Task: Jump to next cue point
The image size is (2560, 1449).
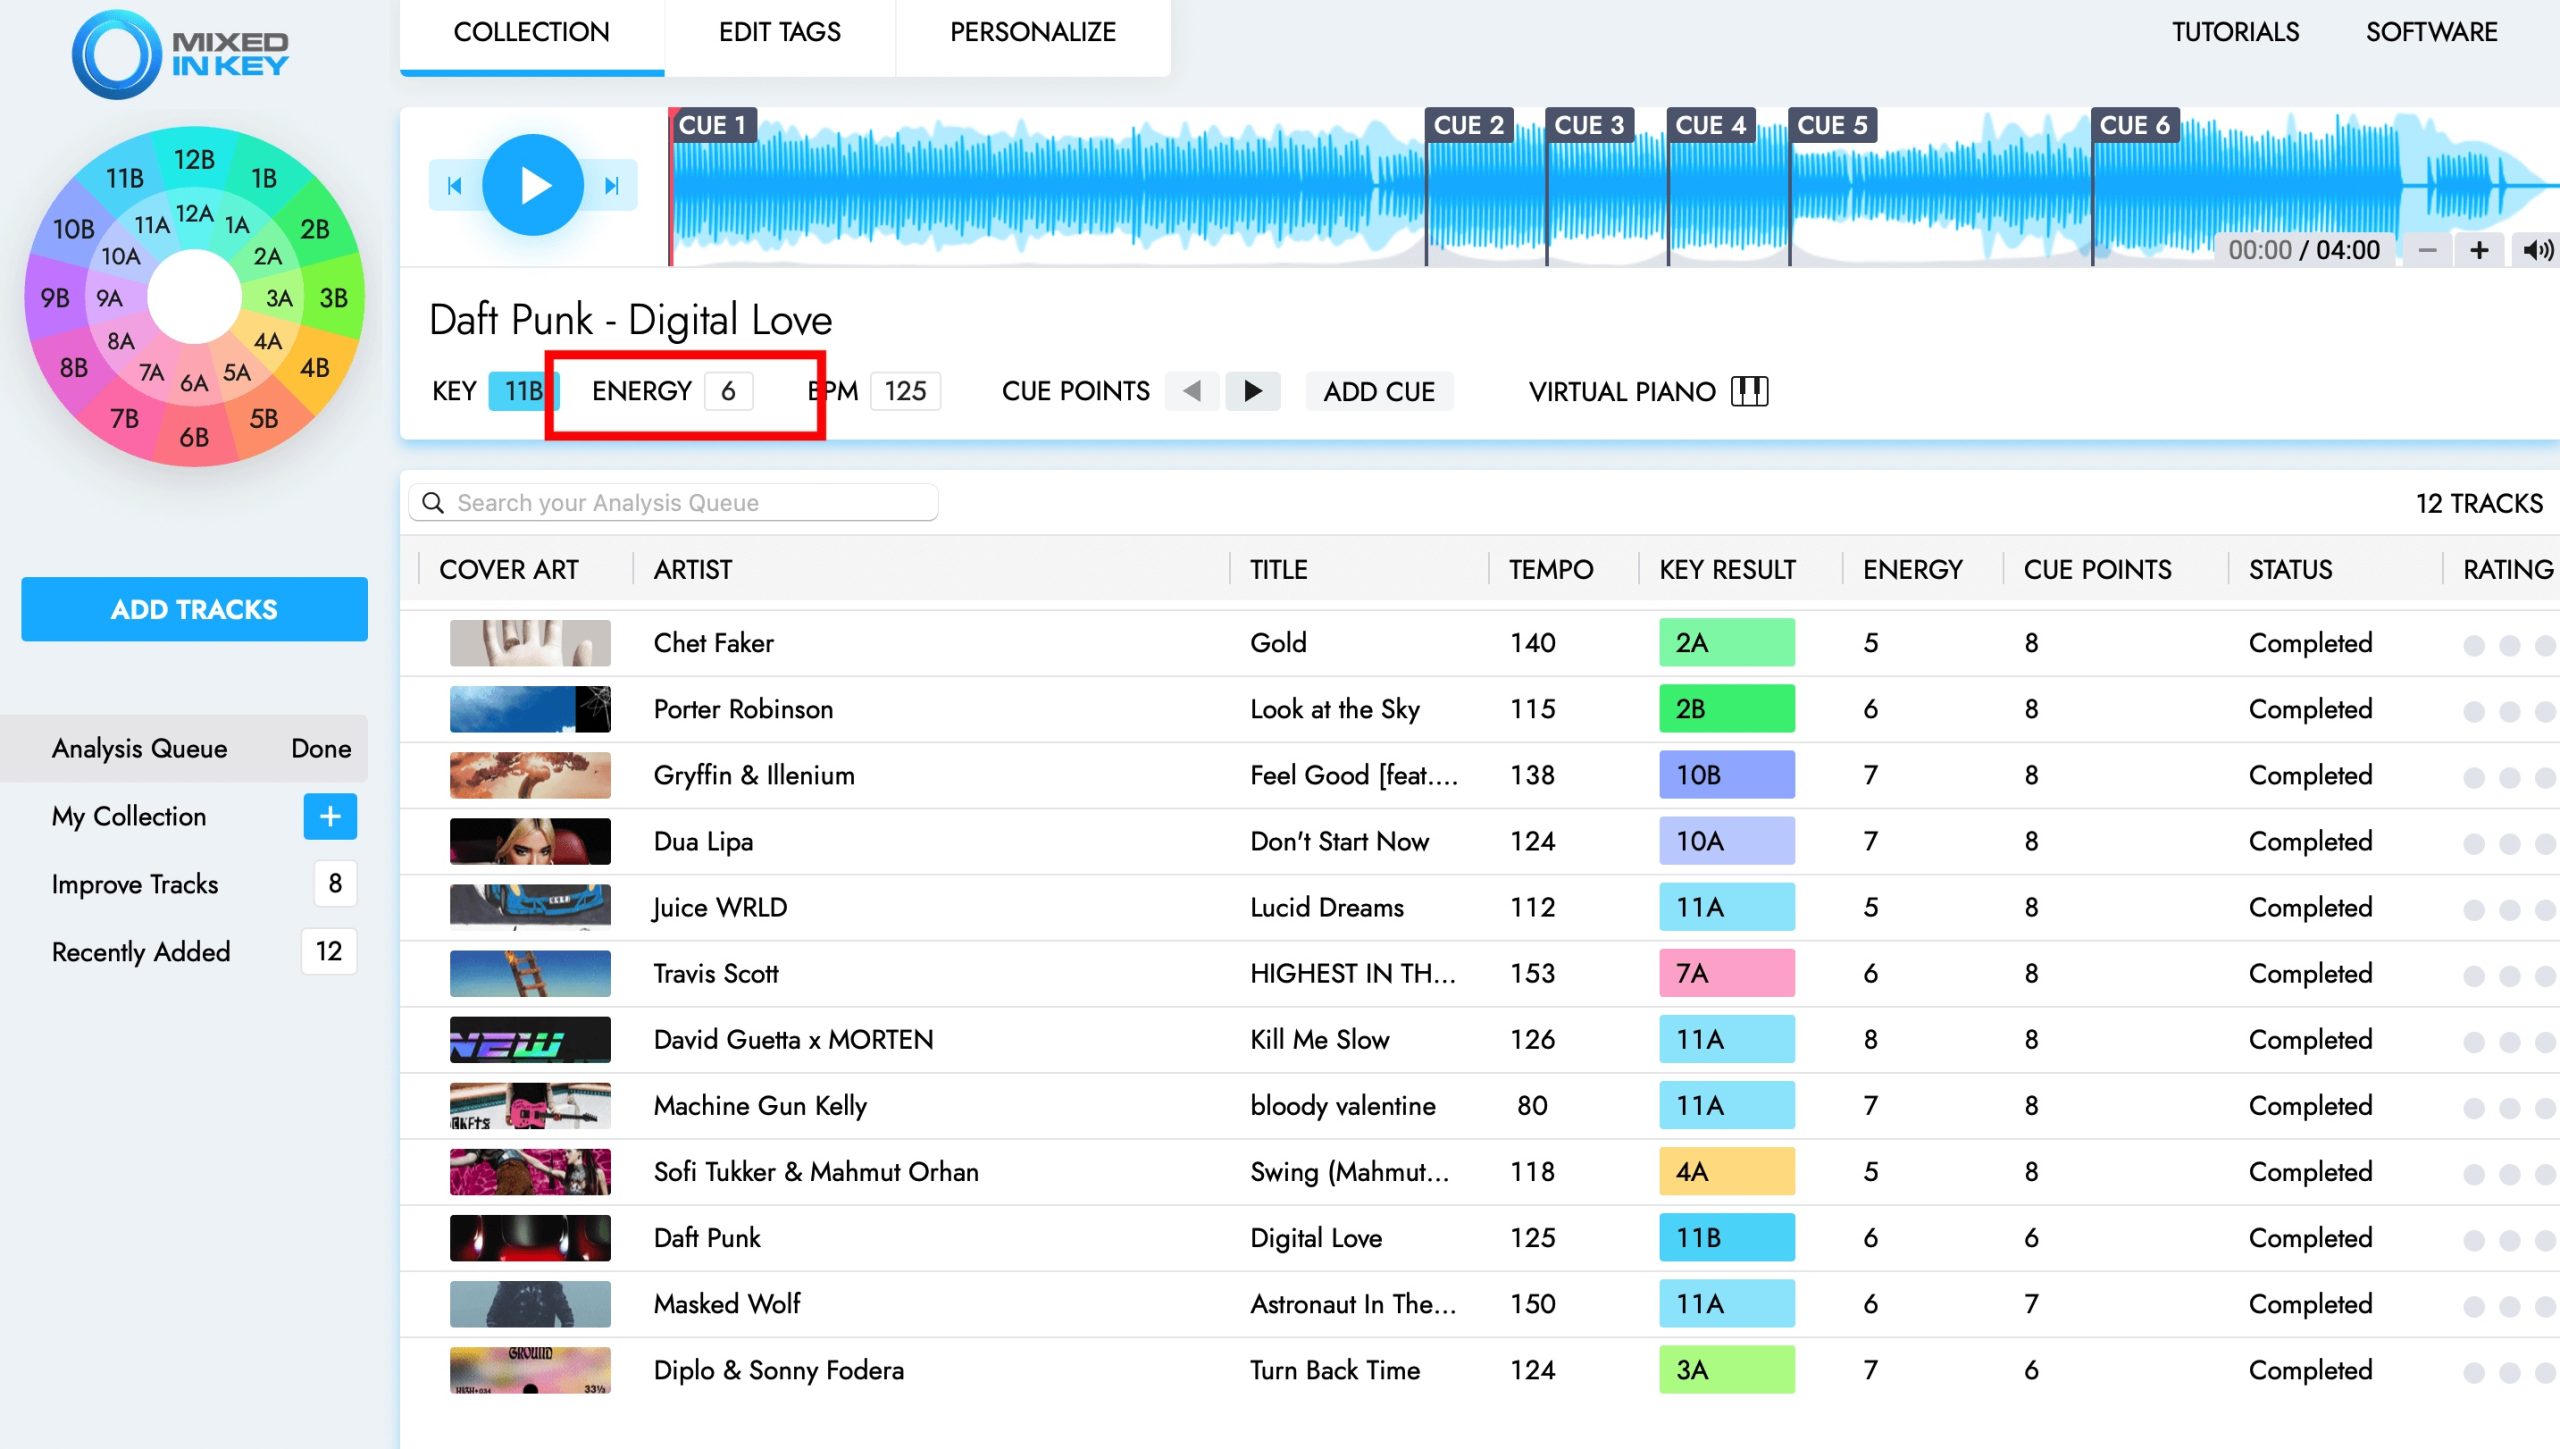Action: tap(1253, 391)
